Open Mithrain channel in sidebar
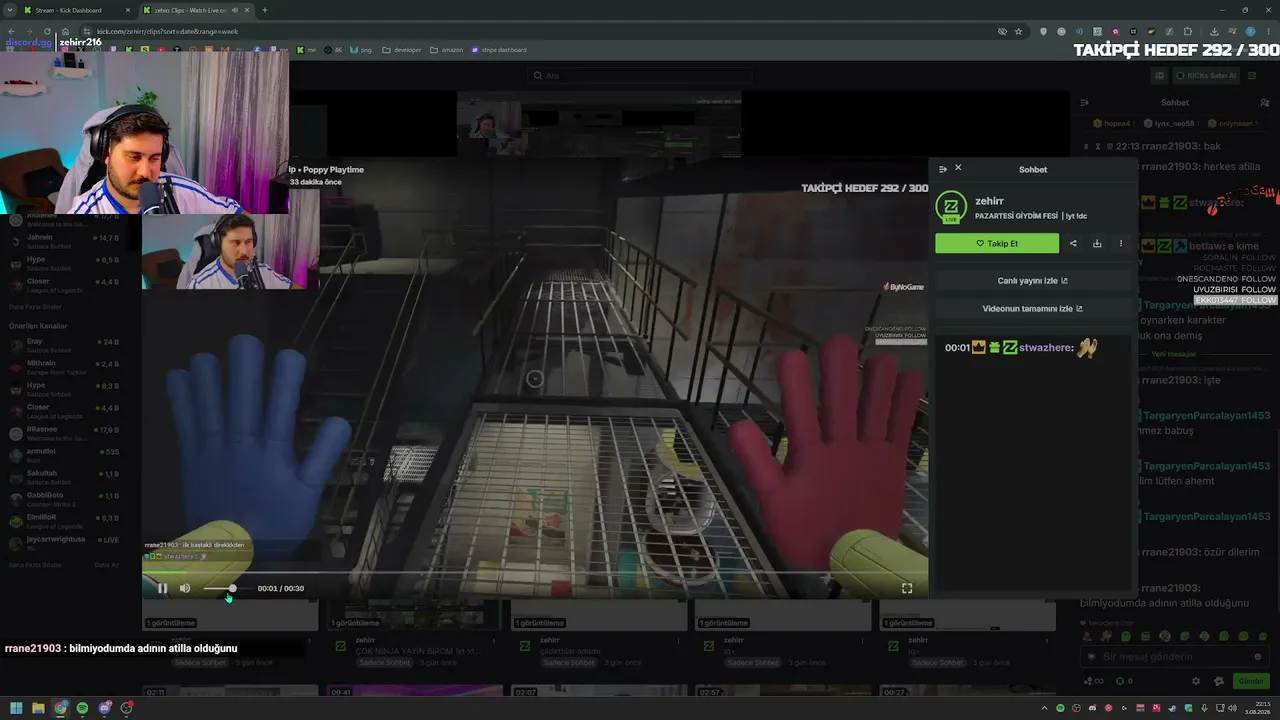Screen dimensions: 1280x720 (63, 367)
